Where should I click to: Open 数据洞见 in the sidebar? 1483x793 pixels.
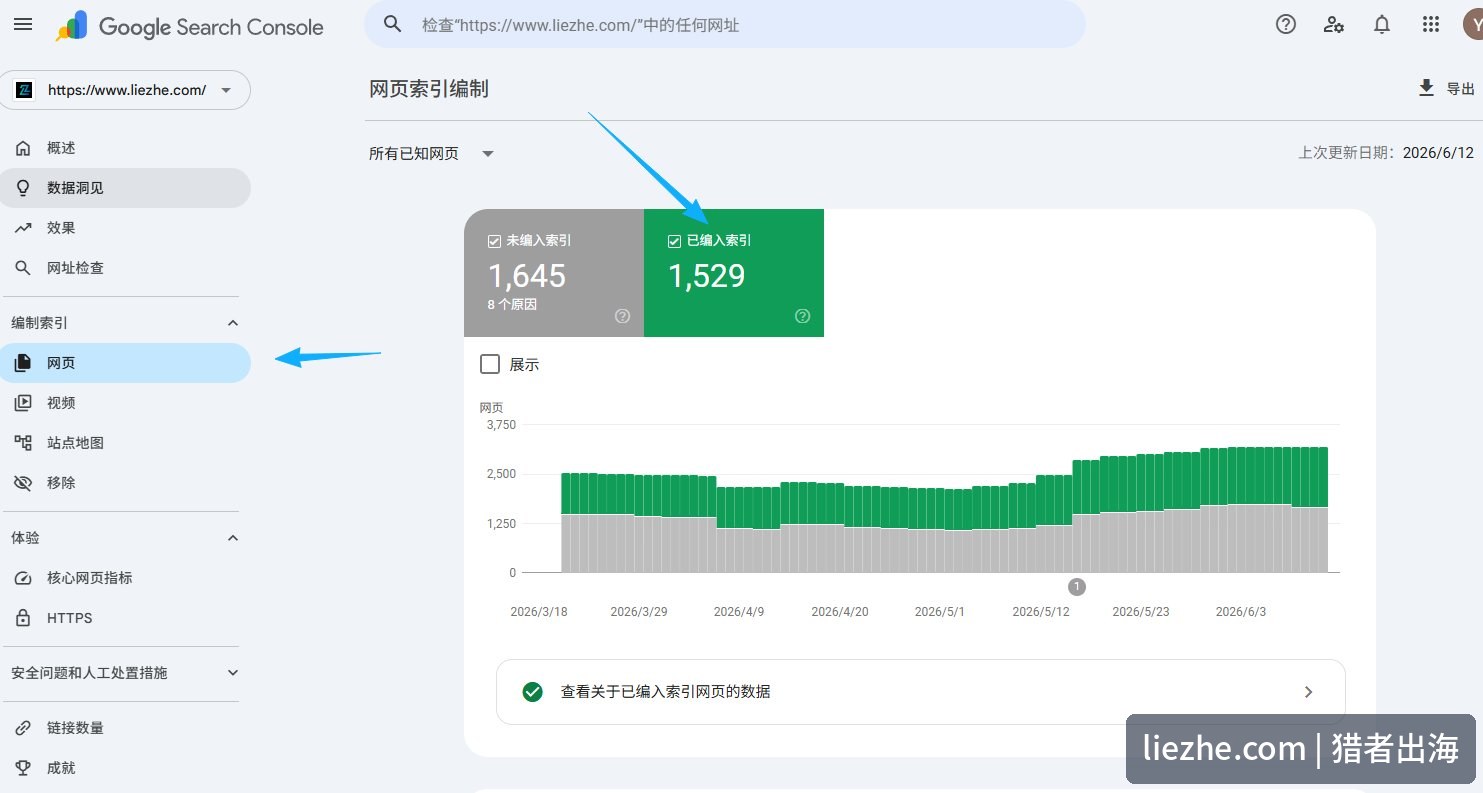tap(126, 188)
